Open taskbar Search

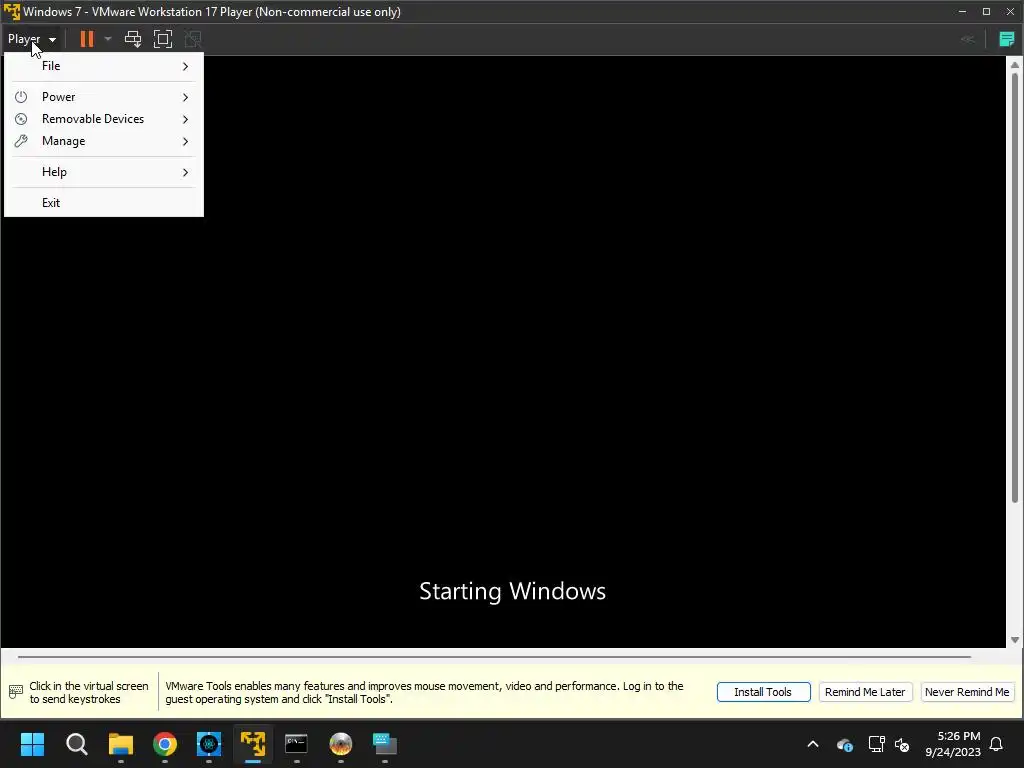pos(76,744)
